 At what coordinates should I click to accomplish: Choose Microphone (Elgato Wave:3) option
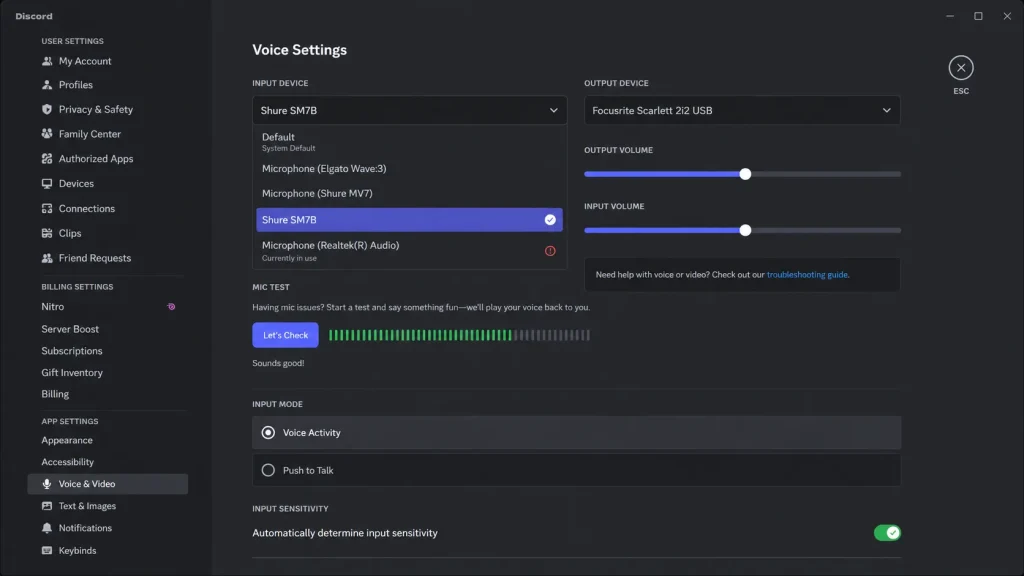[409, 168]
